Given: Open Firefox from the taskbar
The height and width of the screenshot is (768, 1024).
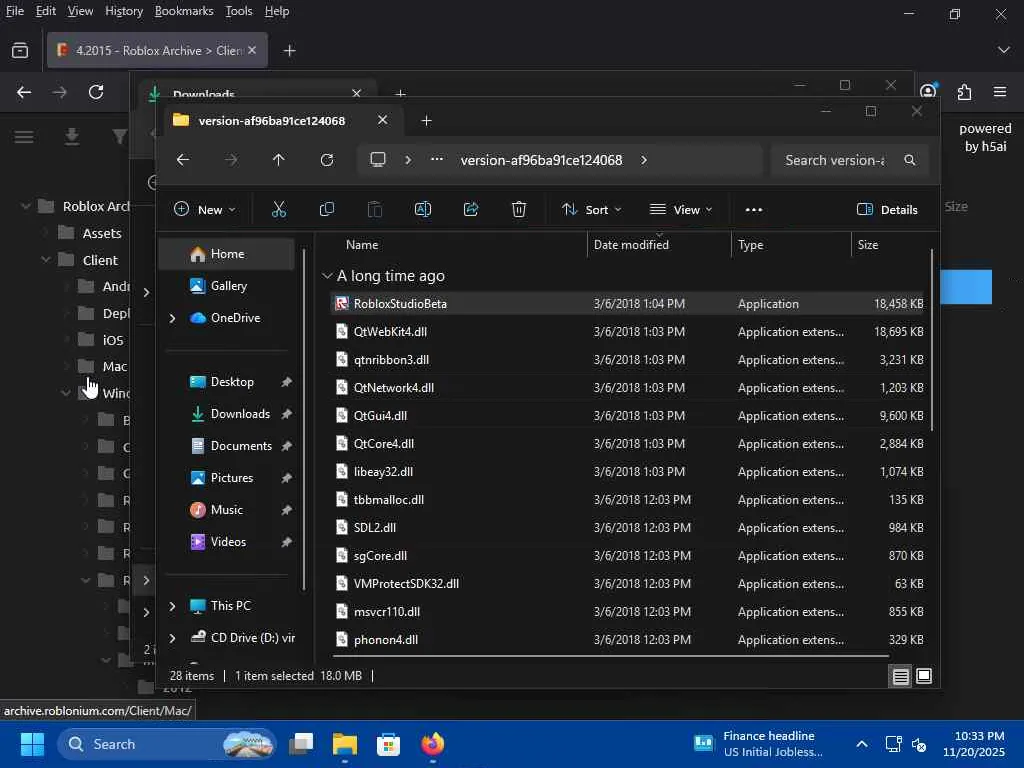Looking at the screenshot, I should [432, 744].
